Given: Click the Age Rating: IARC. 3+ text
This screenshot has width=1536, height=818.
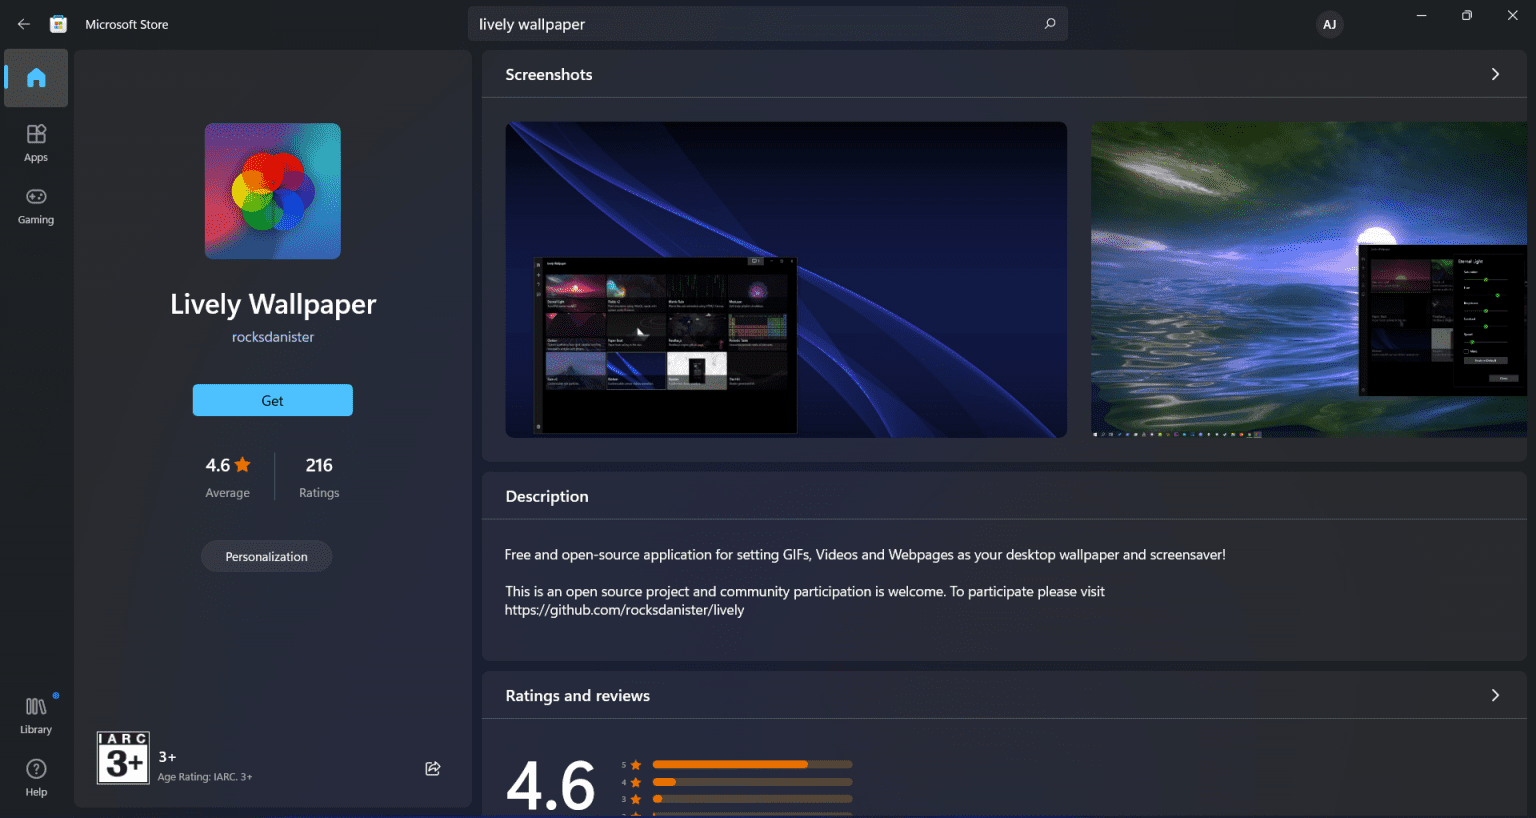Looking at the screenshot, I should click(x=205, y=777).
